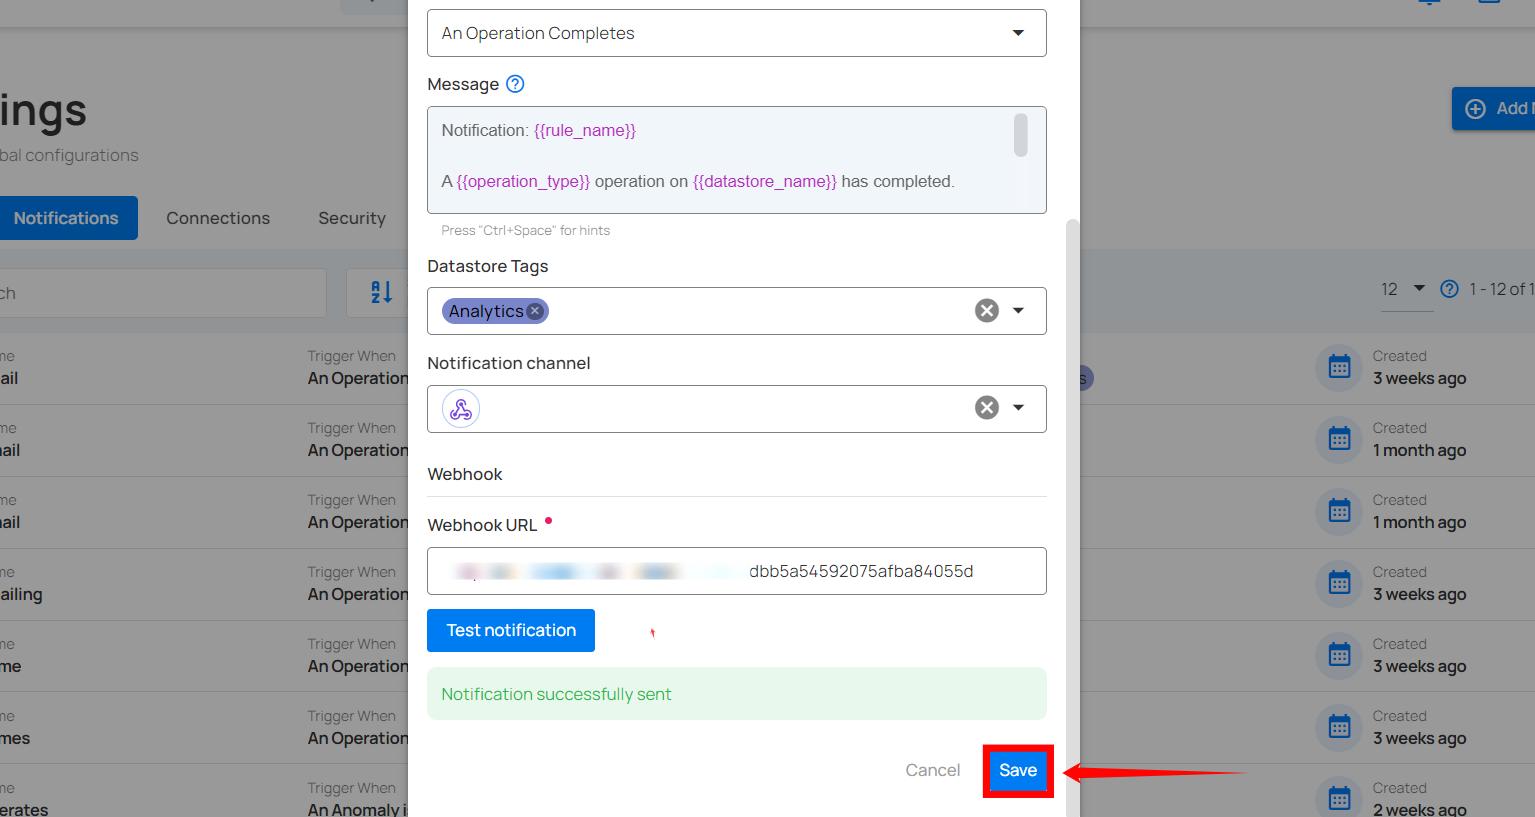Remove the Analytics tag chip
The height and width of the screenshot is (817, 1535).
pos(536,311)
